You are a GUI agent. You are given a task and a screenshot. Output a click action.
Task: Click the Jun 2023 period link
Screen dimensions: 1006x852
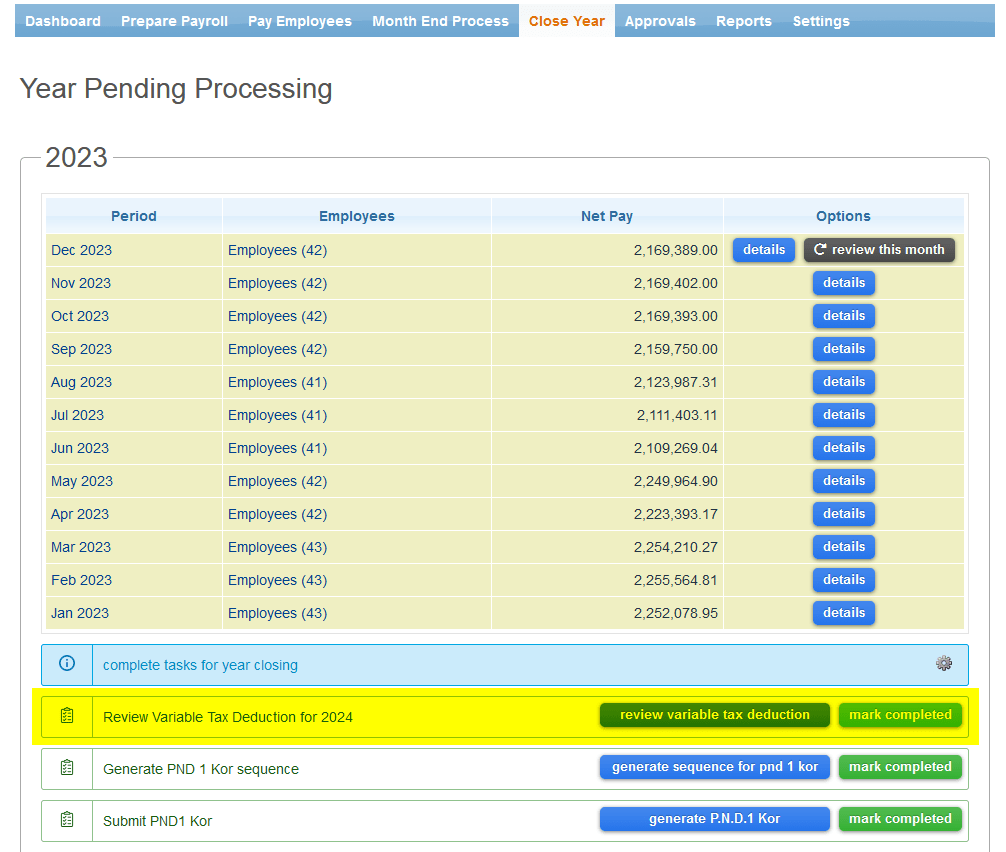80,448
